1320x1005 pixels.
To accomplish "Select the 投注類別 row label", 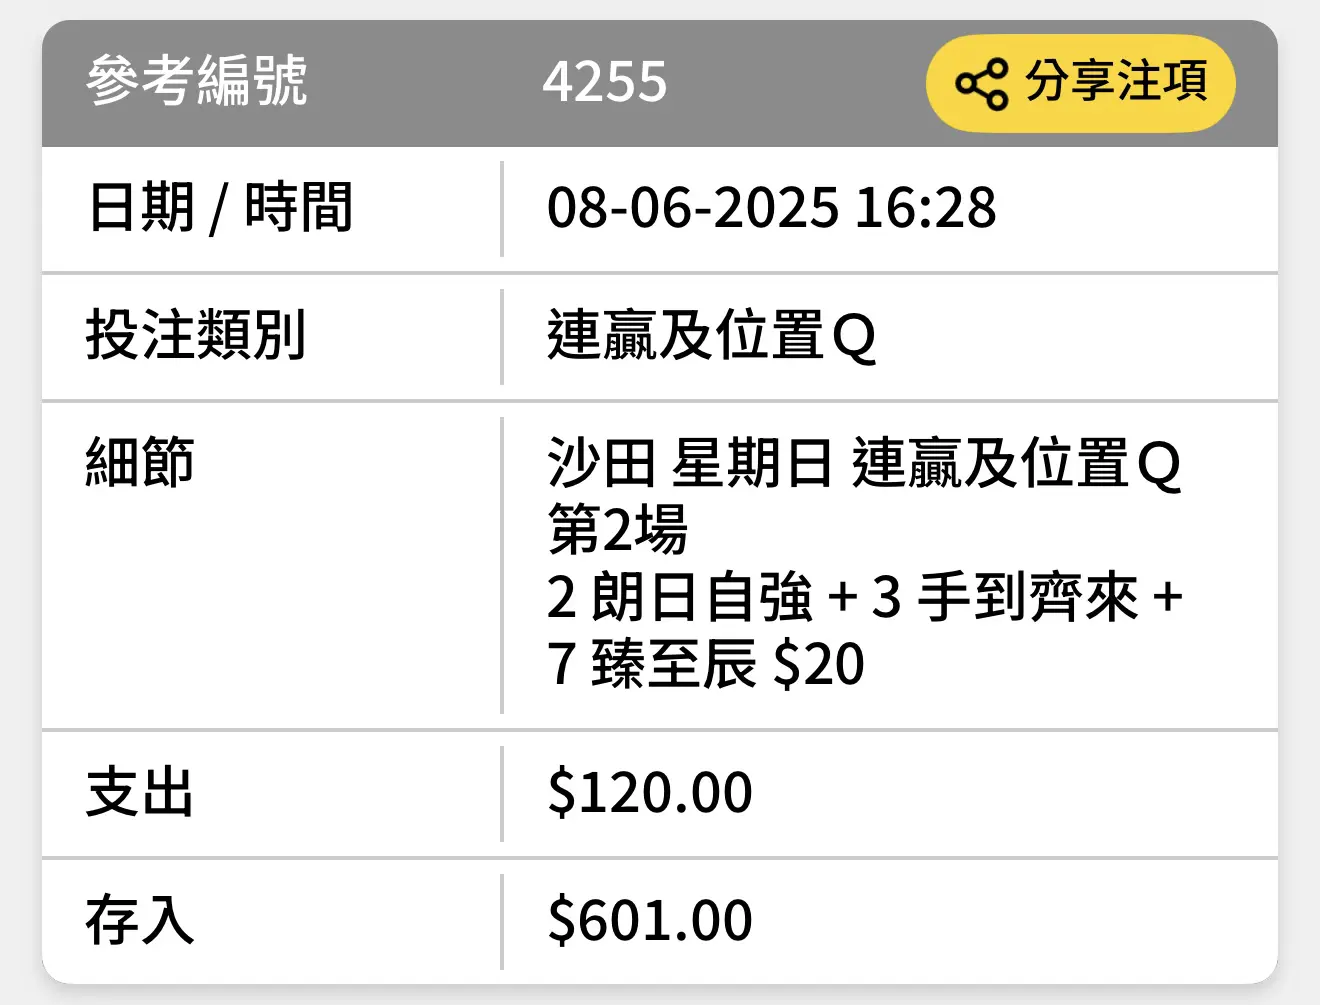I will [196, 335].
